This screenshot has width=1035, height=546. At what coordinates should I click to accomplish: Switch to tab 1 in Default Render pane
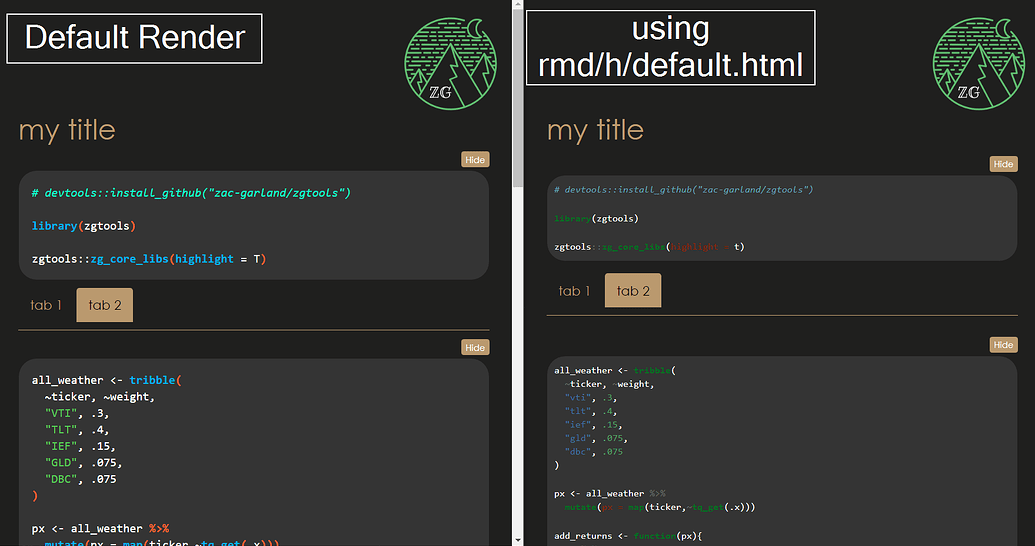[x=46, y=305]
